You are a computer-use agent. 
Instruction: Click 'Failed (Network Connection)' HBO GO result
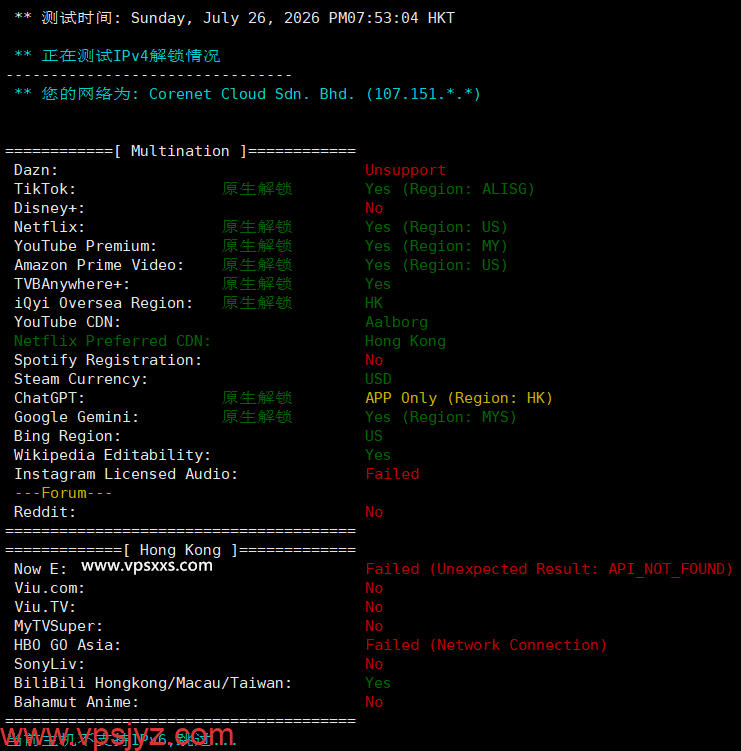pos(486,645)
